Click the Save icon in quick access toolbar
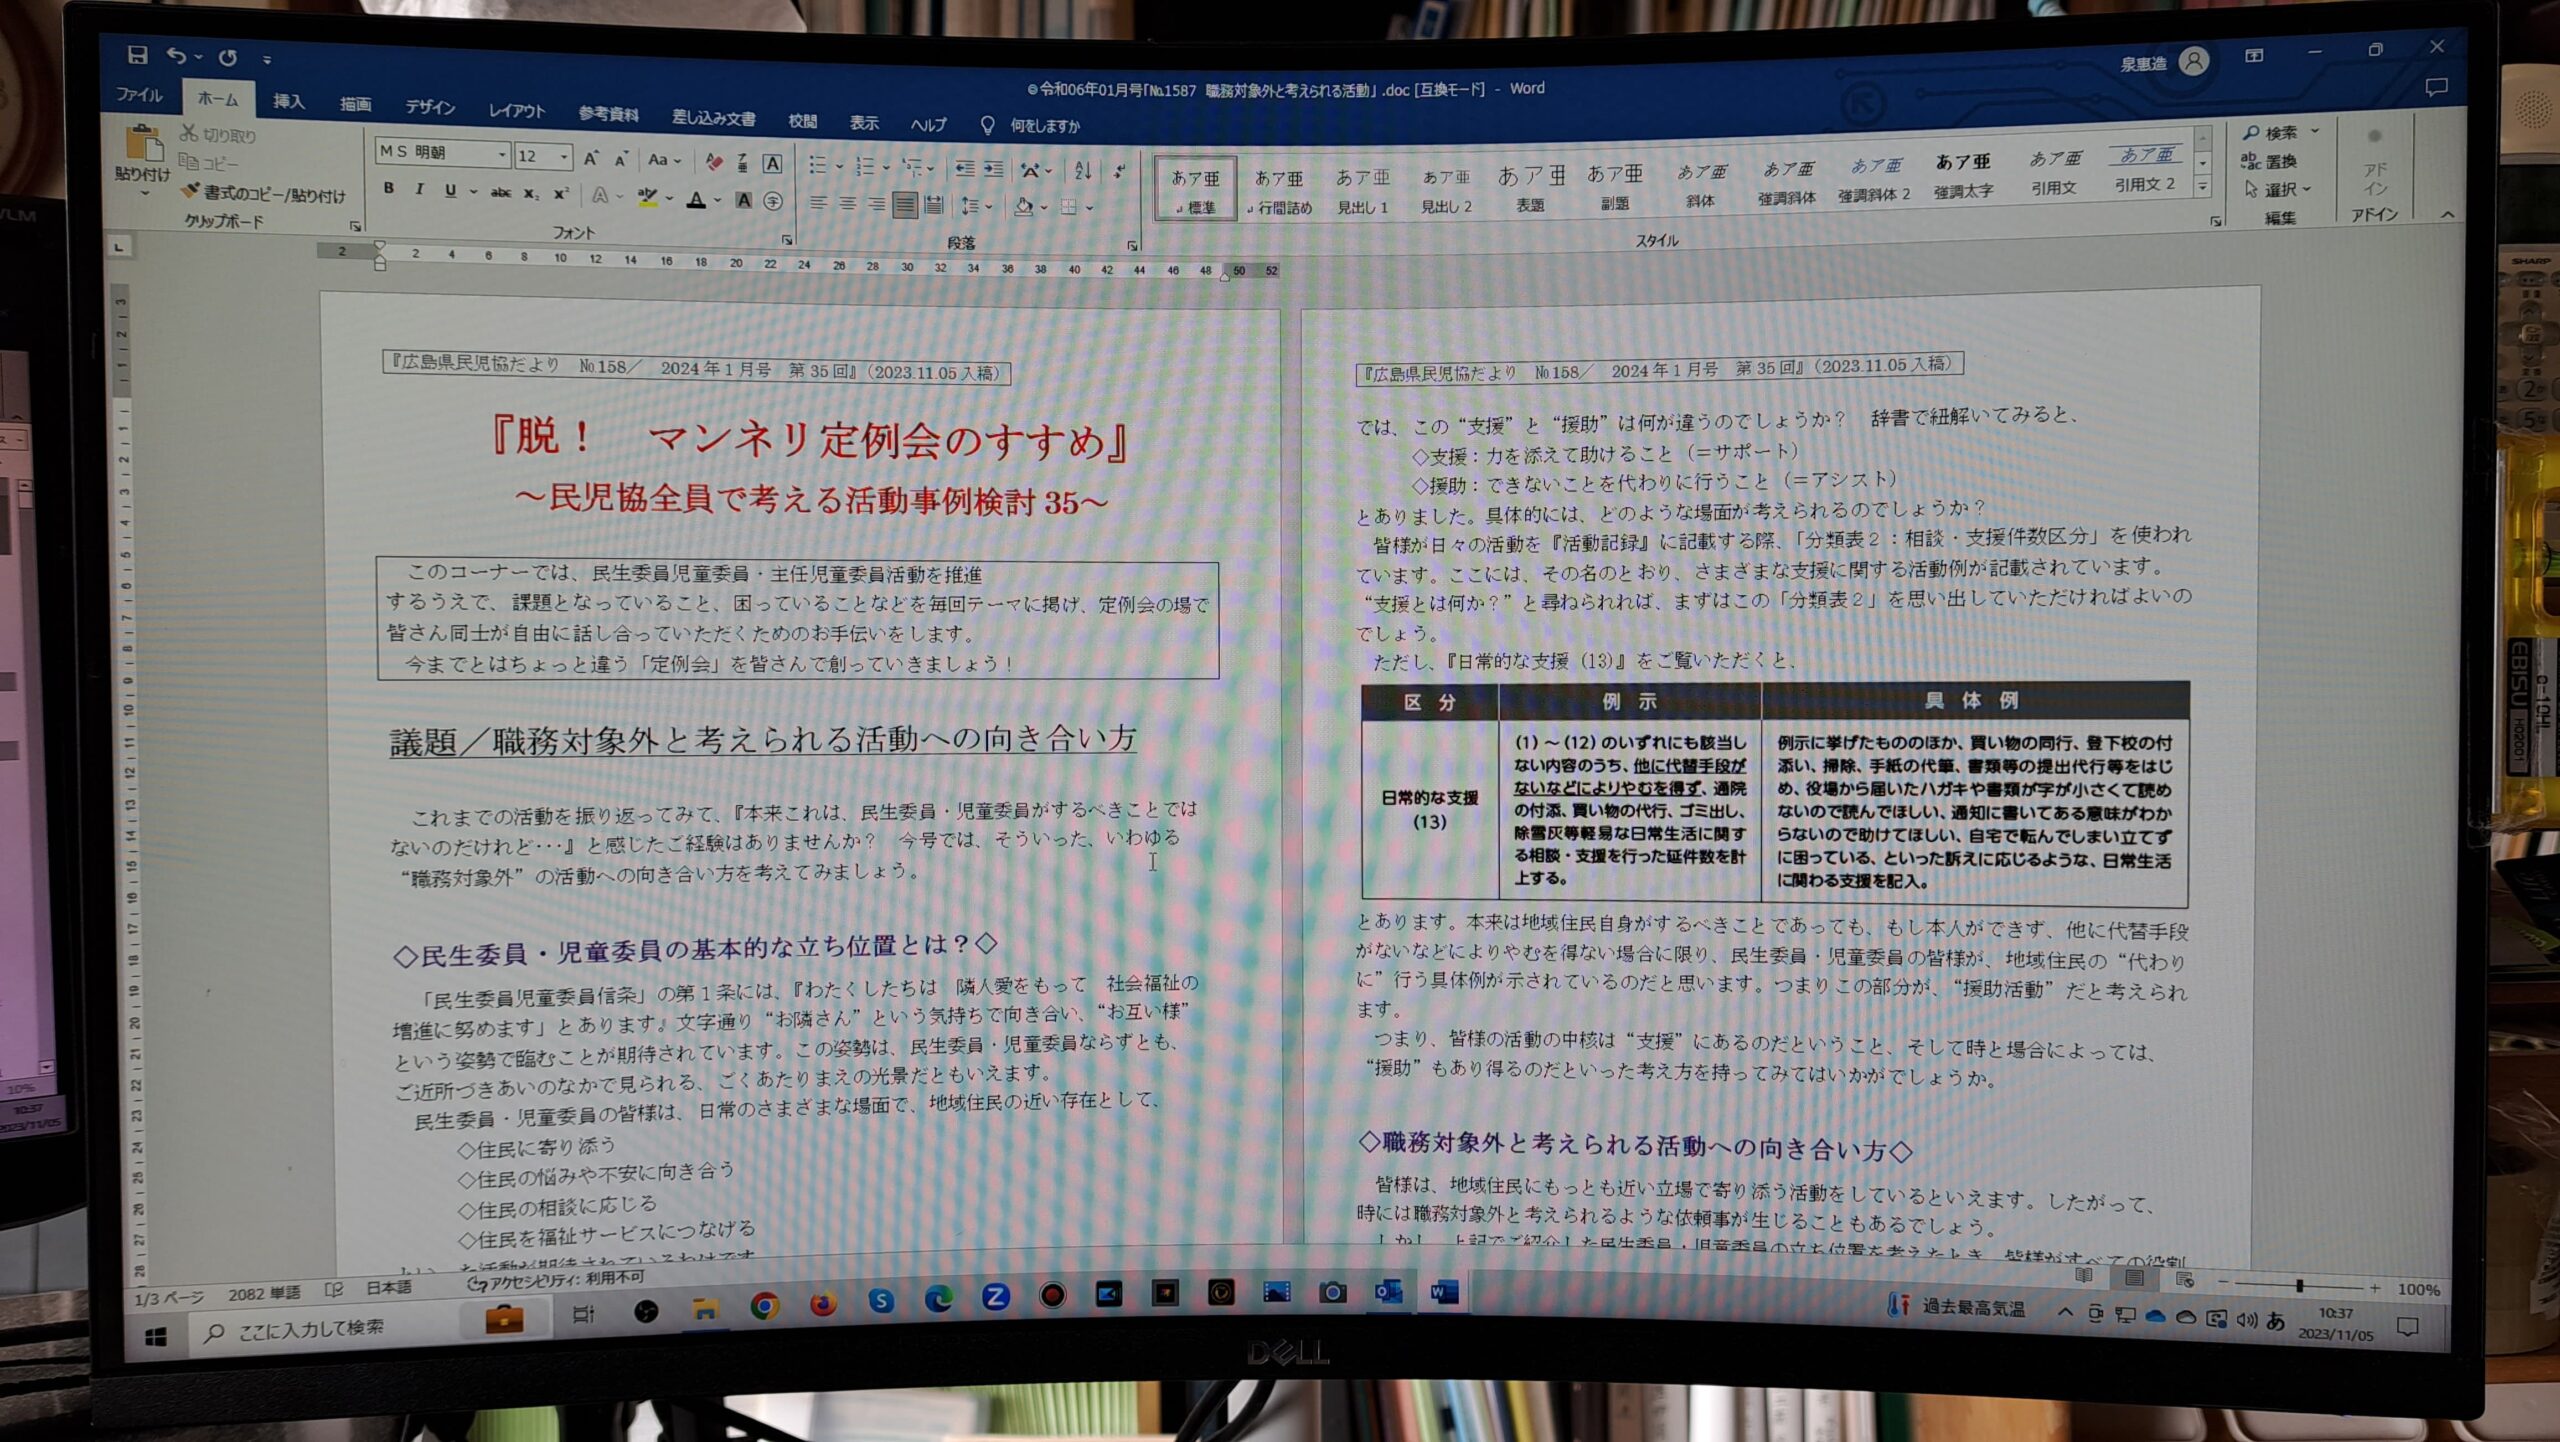 point(138,54)
